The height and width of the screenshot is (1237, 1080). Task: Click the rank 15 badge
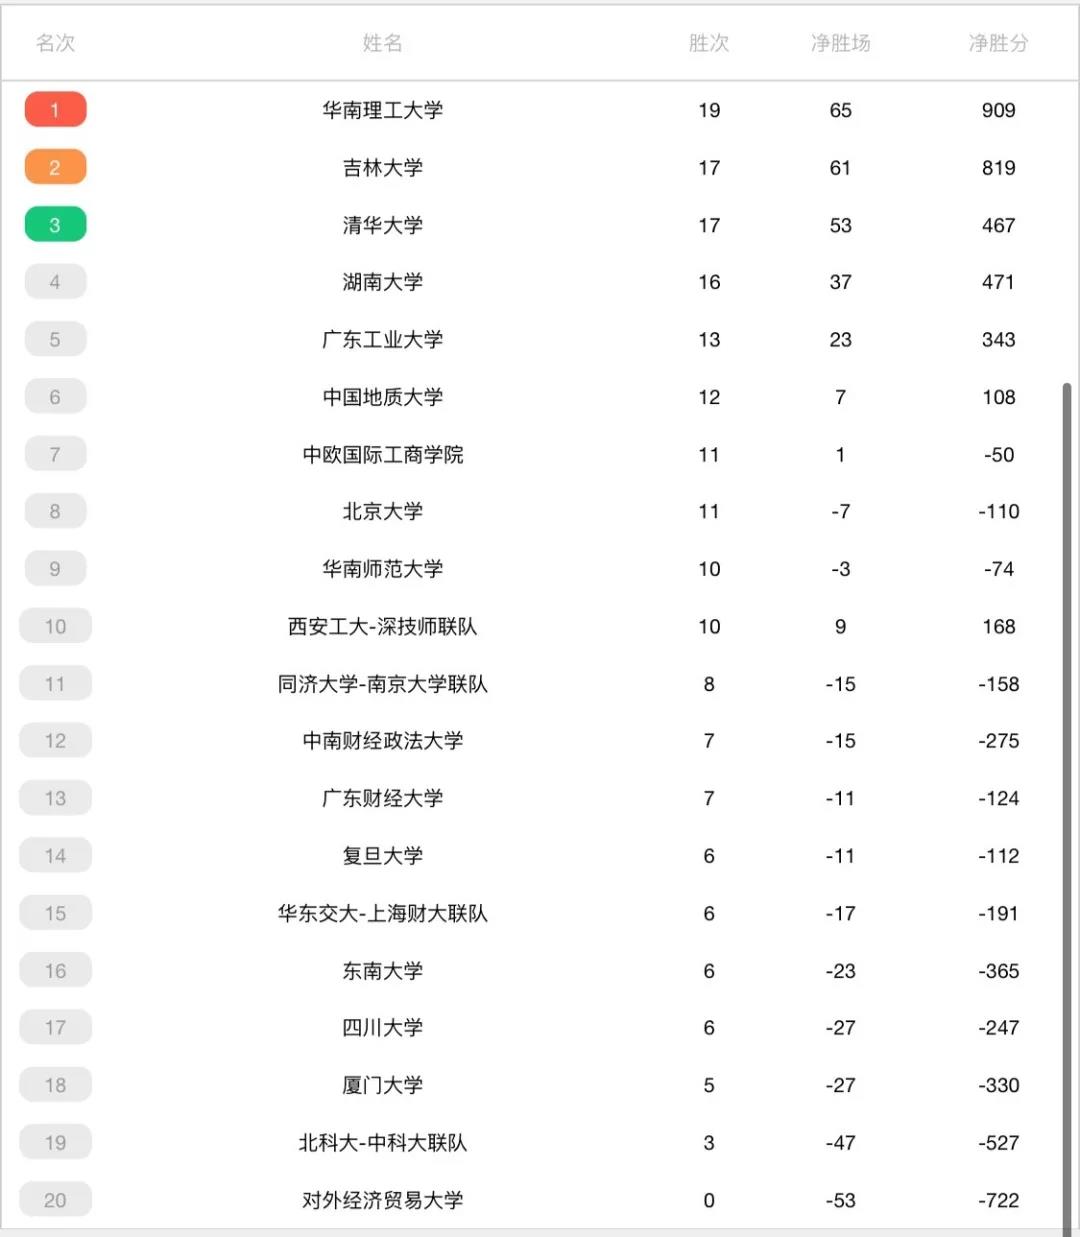(x=55, y=913)
